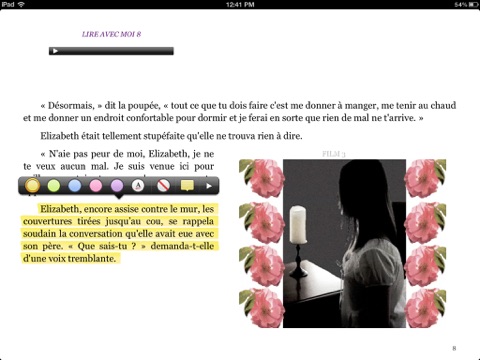Select the underline text option
This screenshot has height=360, width=480.
(138, 186)
